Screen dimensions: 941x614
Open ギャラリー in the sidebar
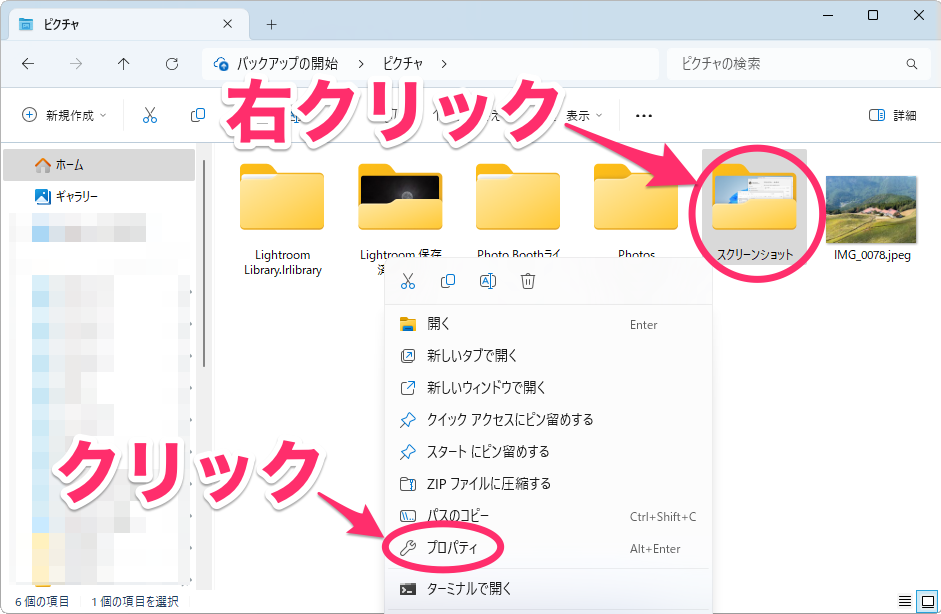(76, 196)
